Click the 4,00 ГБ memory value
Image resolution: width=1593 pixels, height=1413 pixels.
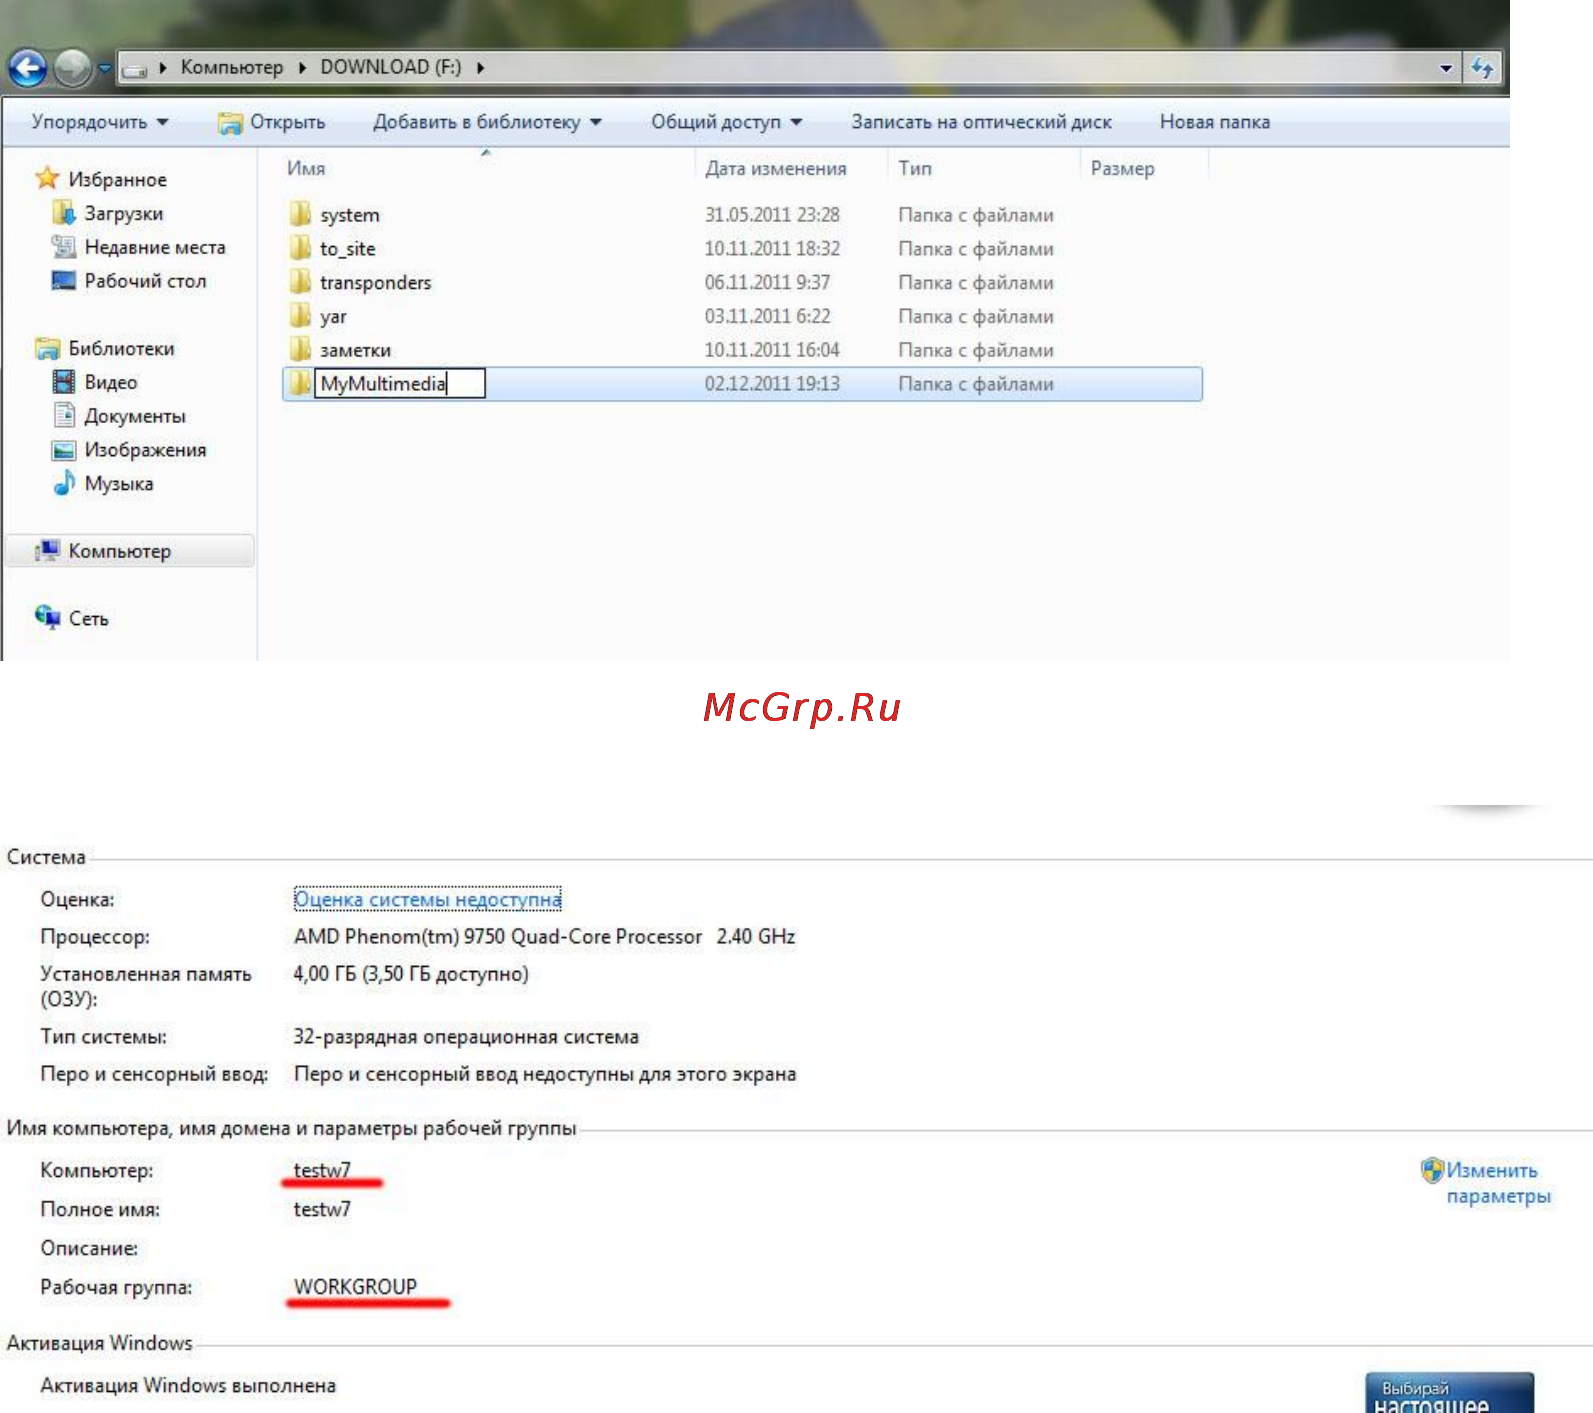pos(411,974)
